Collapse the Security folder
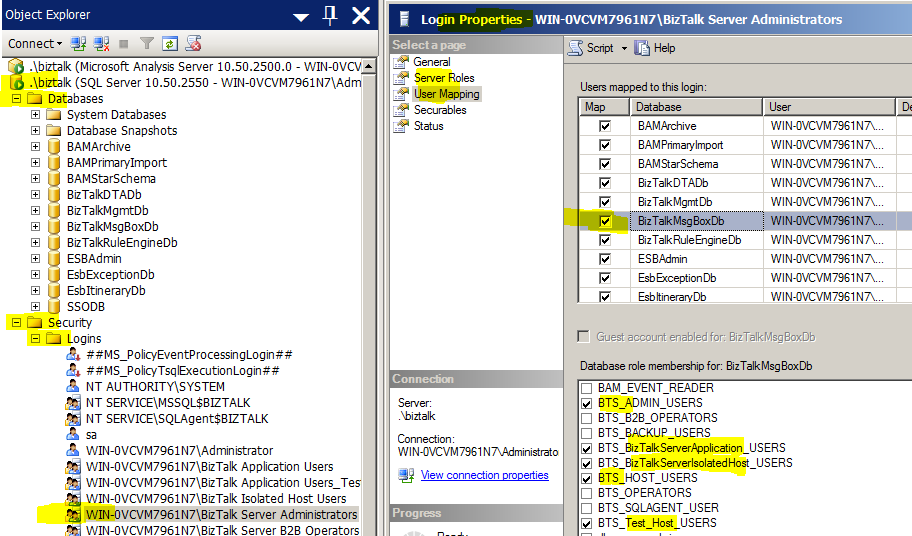The image size is (912, 536). pos(16,322)
